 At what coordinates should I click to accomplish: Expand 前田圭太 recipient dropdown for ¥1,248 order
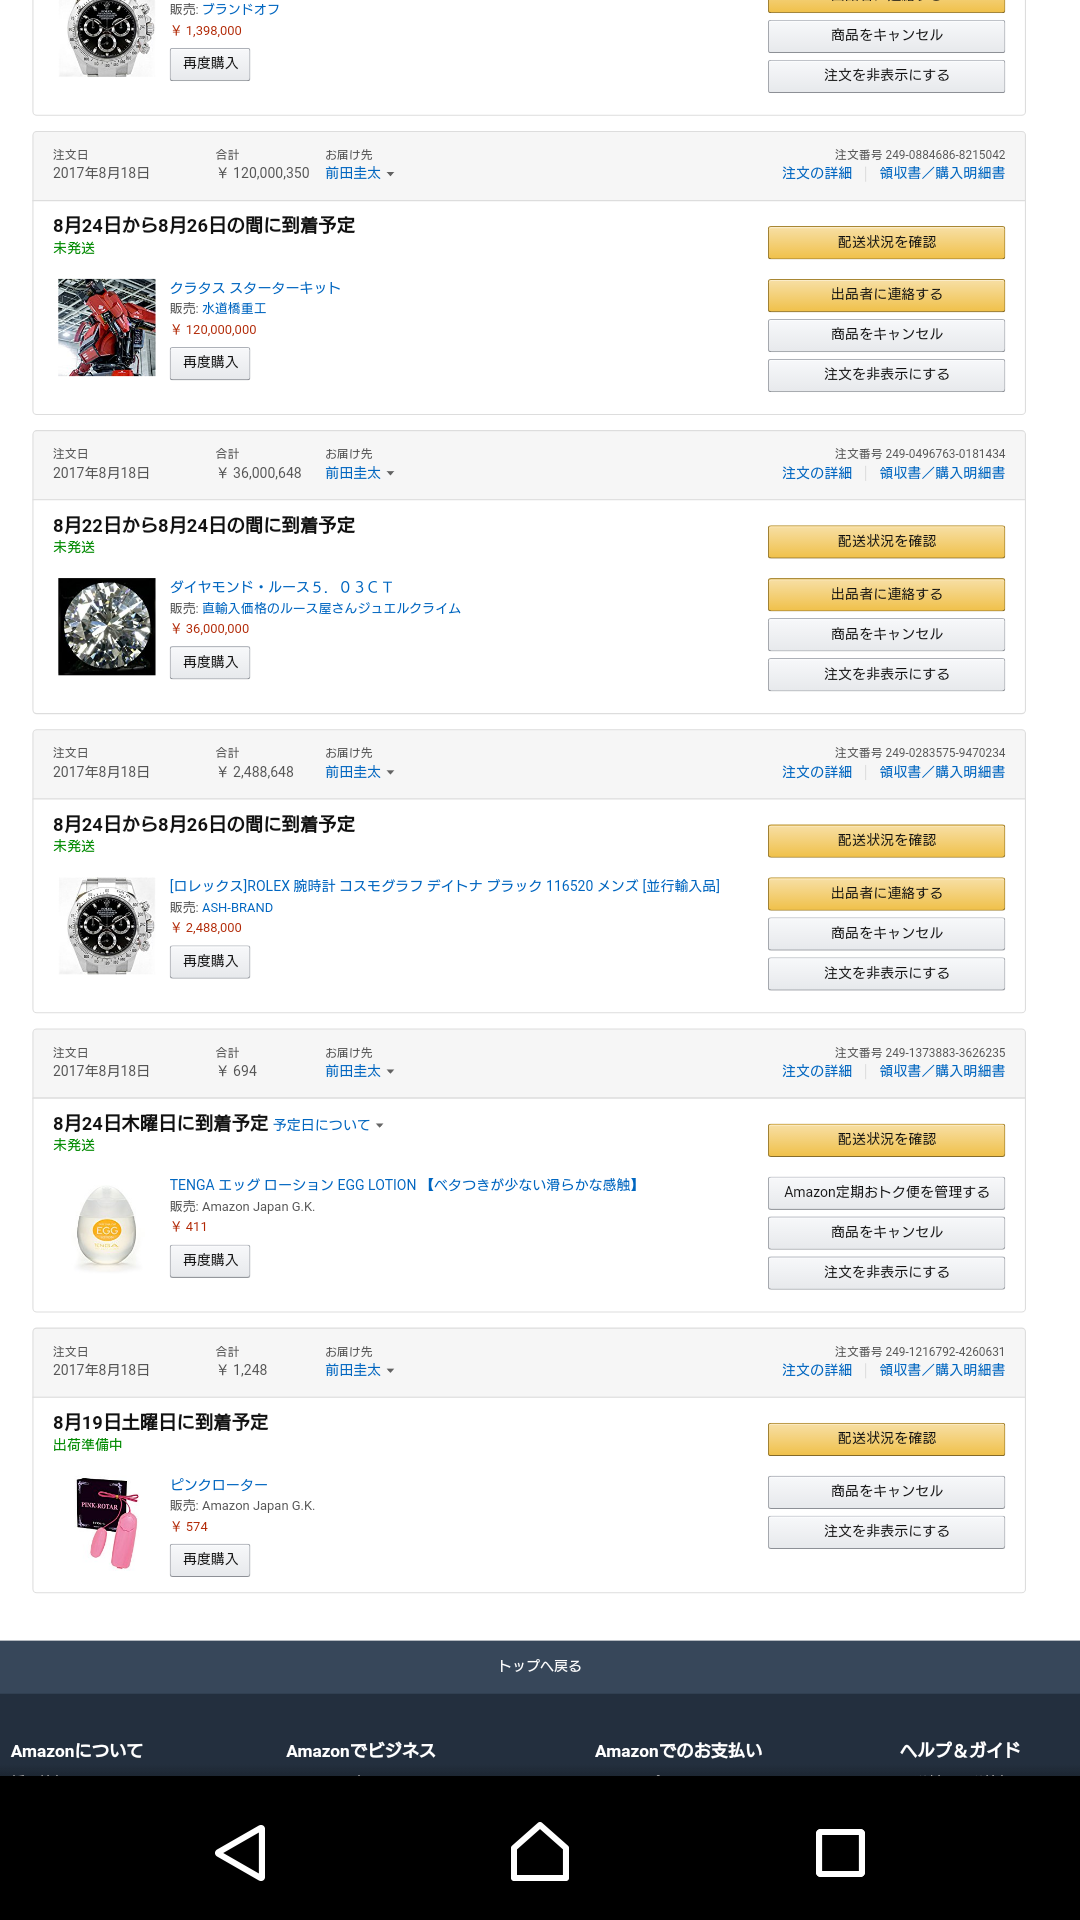360,1370
